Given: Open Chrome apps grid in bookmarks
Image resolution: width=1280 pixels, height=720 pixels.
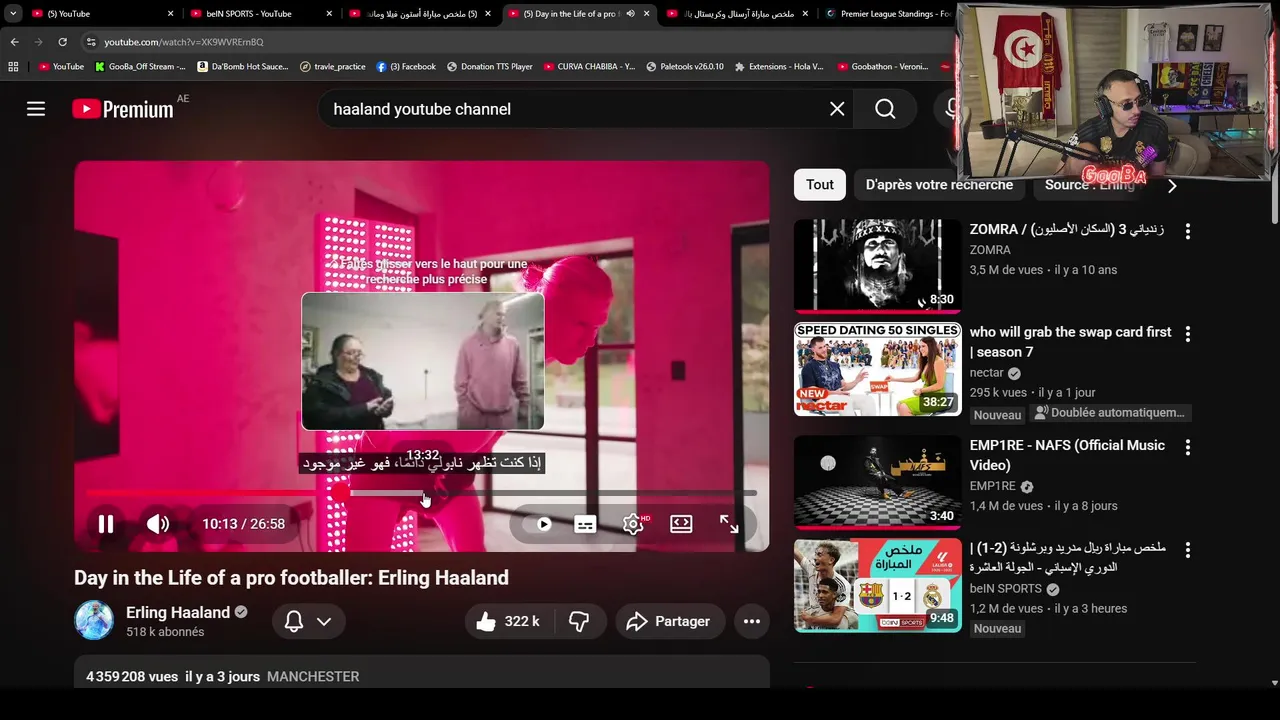Looking at the screenshot, I should pyautogui.click(x=13, y=67).
